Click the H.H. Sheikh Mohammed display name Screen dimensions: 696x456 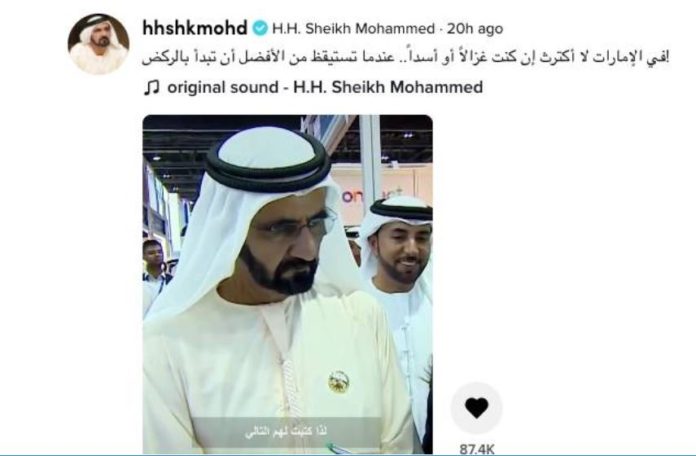pyautogui.click(x=353, y=29)
